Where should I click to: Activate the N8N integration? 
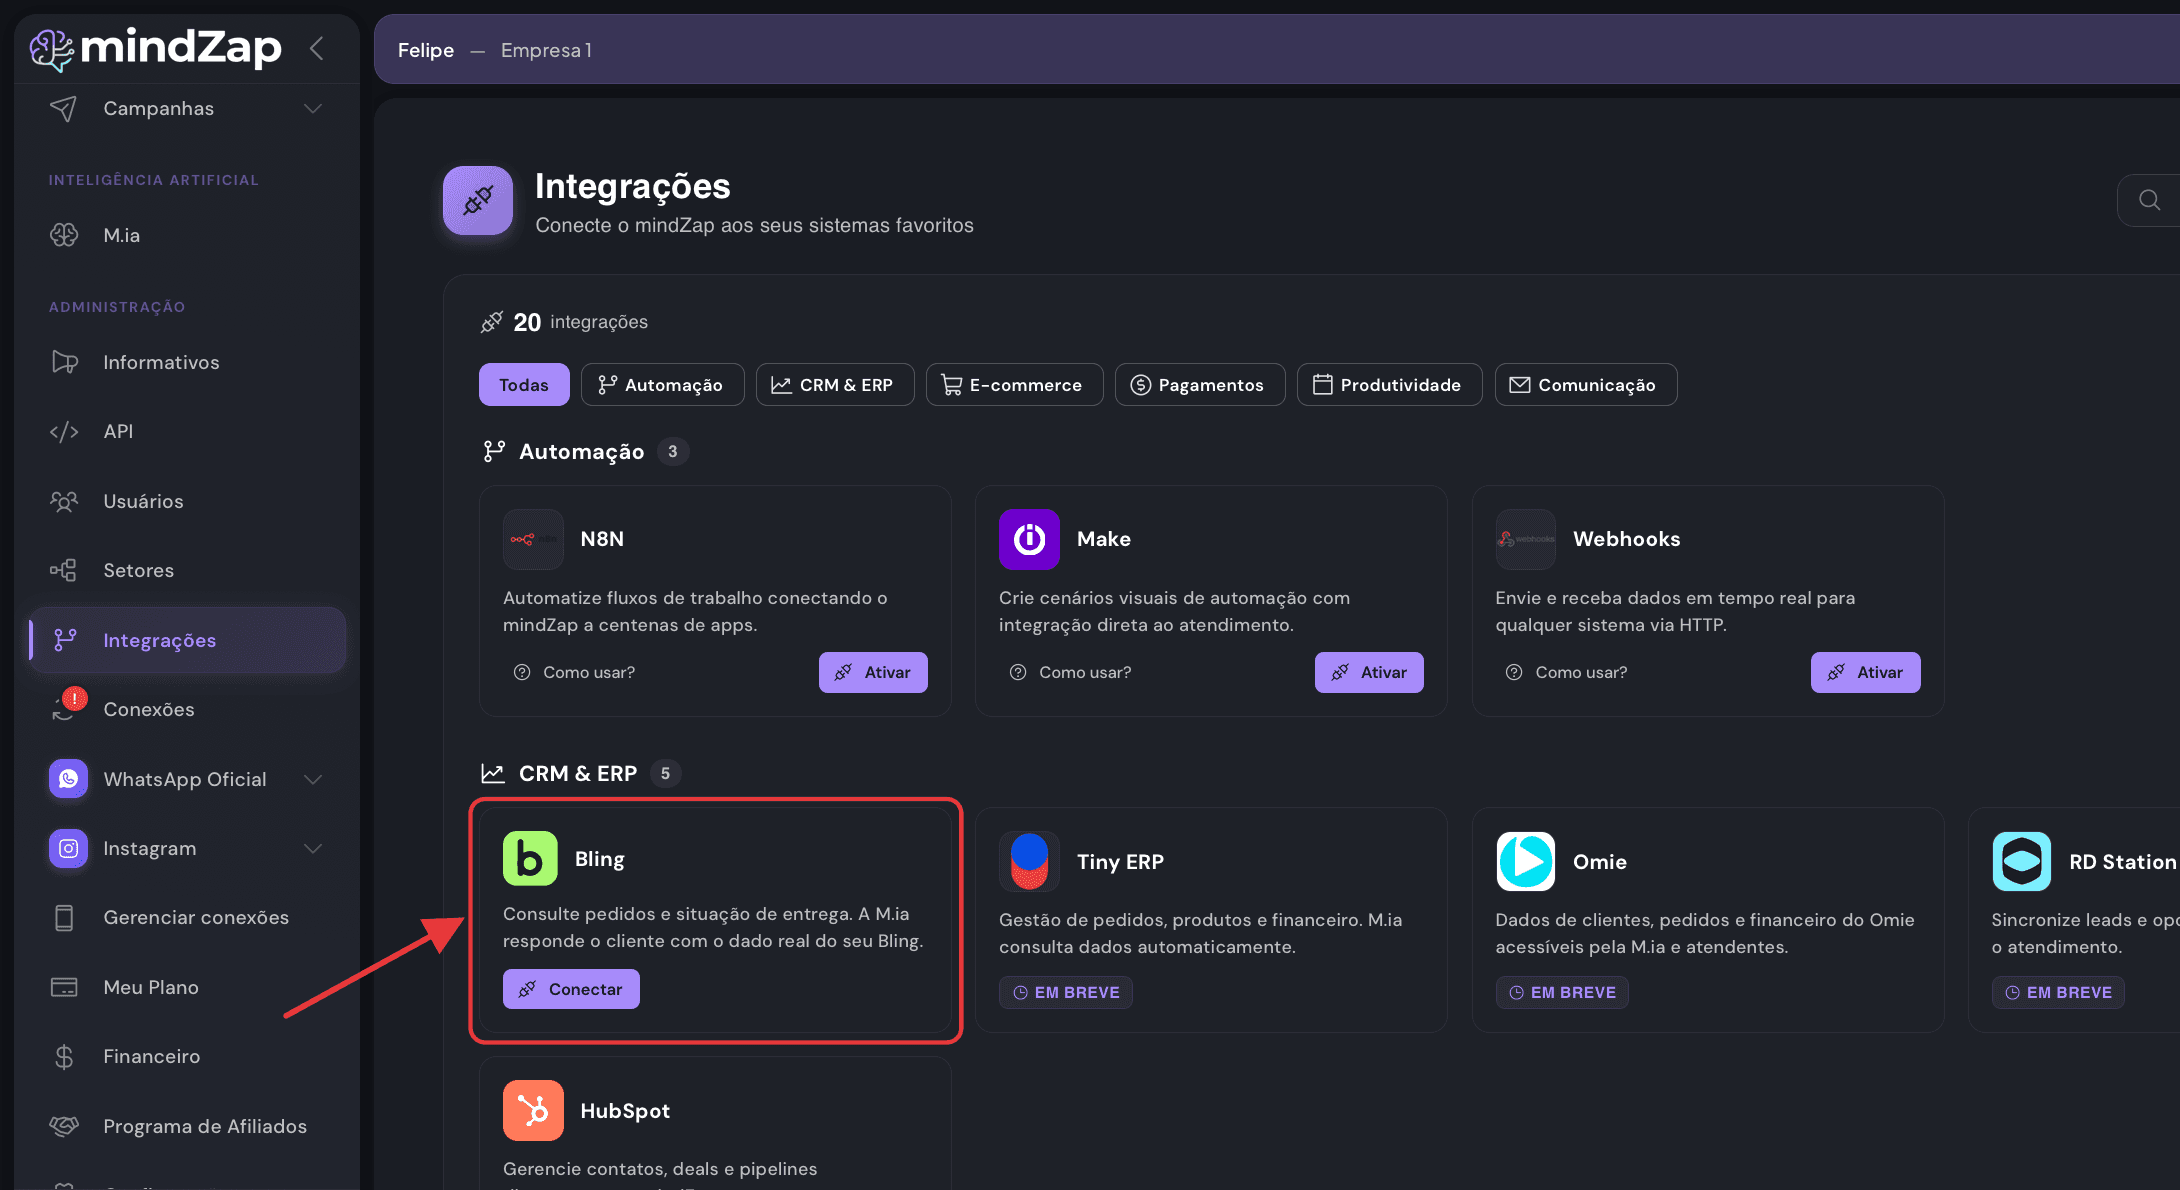(873, 672)
